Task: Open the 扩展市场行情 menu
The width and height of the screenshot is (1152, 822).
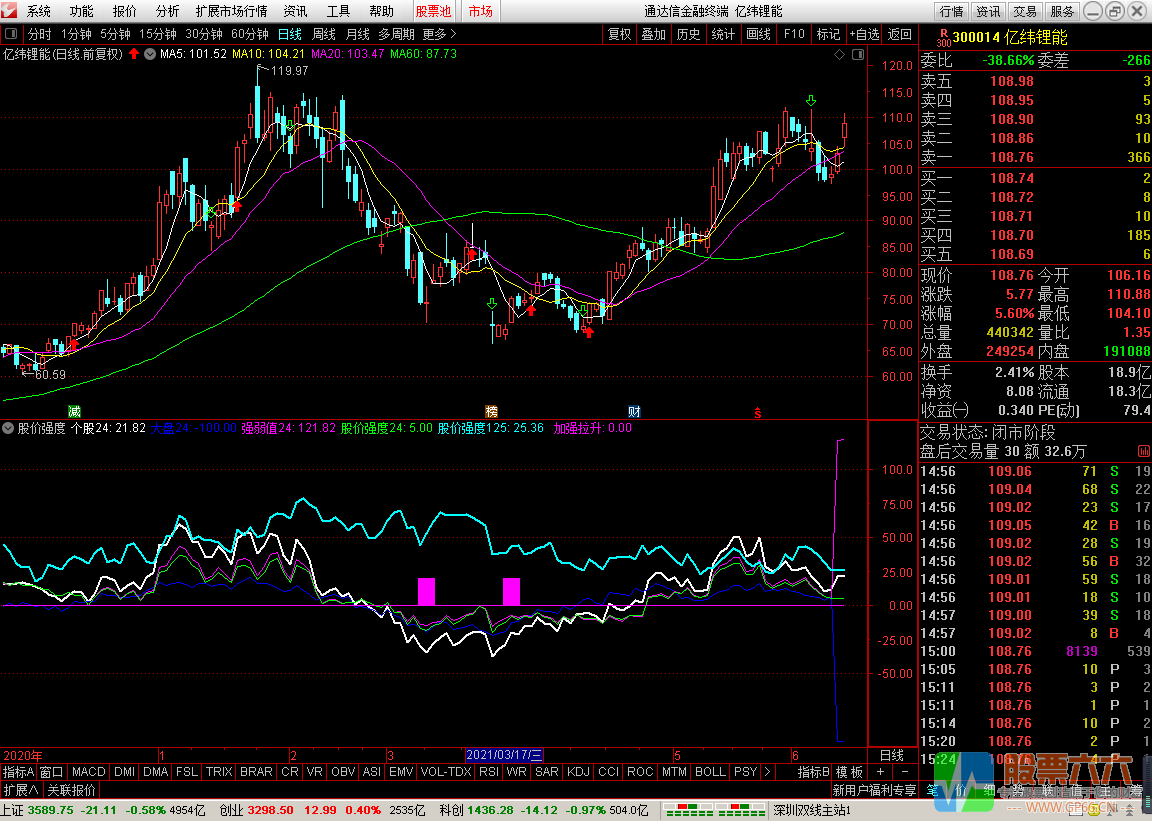Action: tap(231, 11)
